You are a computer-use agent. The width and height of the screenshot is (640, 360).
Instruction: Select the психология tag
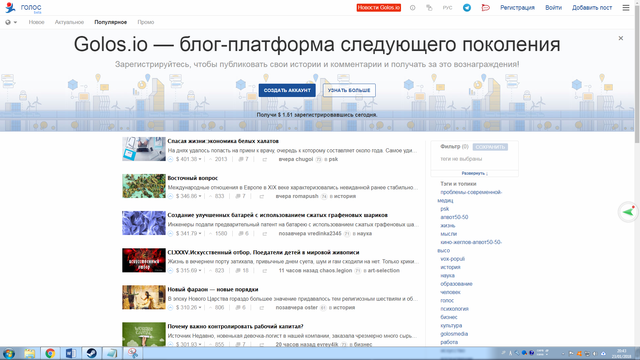[x=454, y=309]
